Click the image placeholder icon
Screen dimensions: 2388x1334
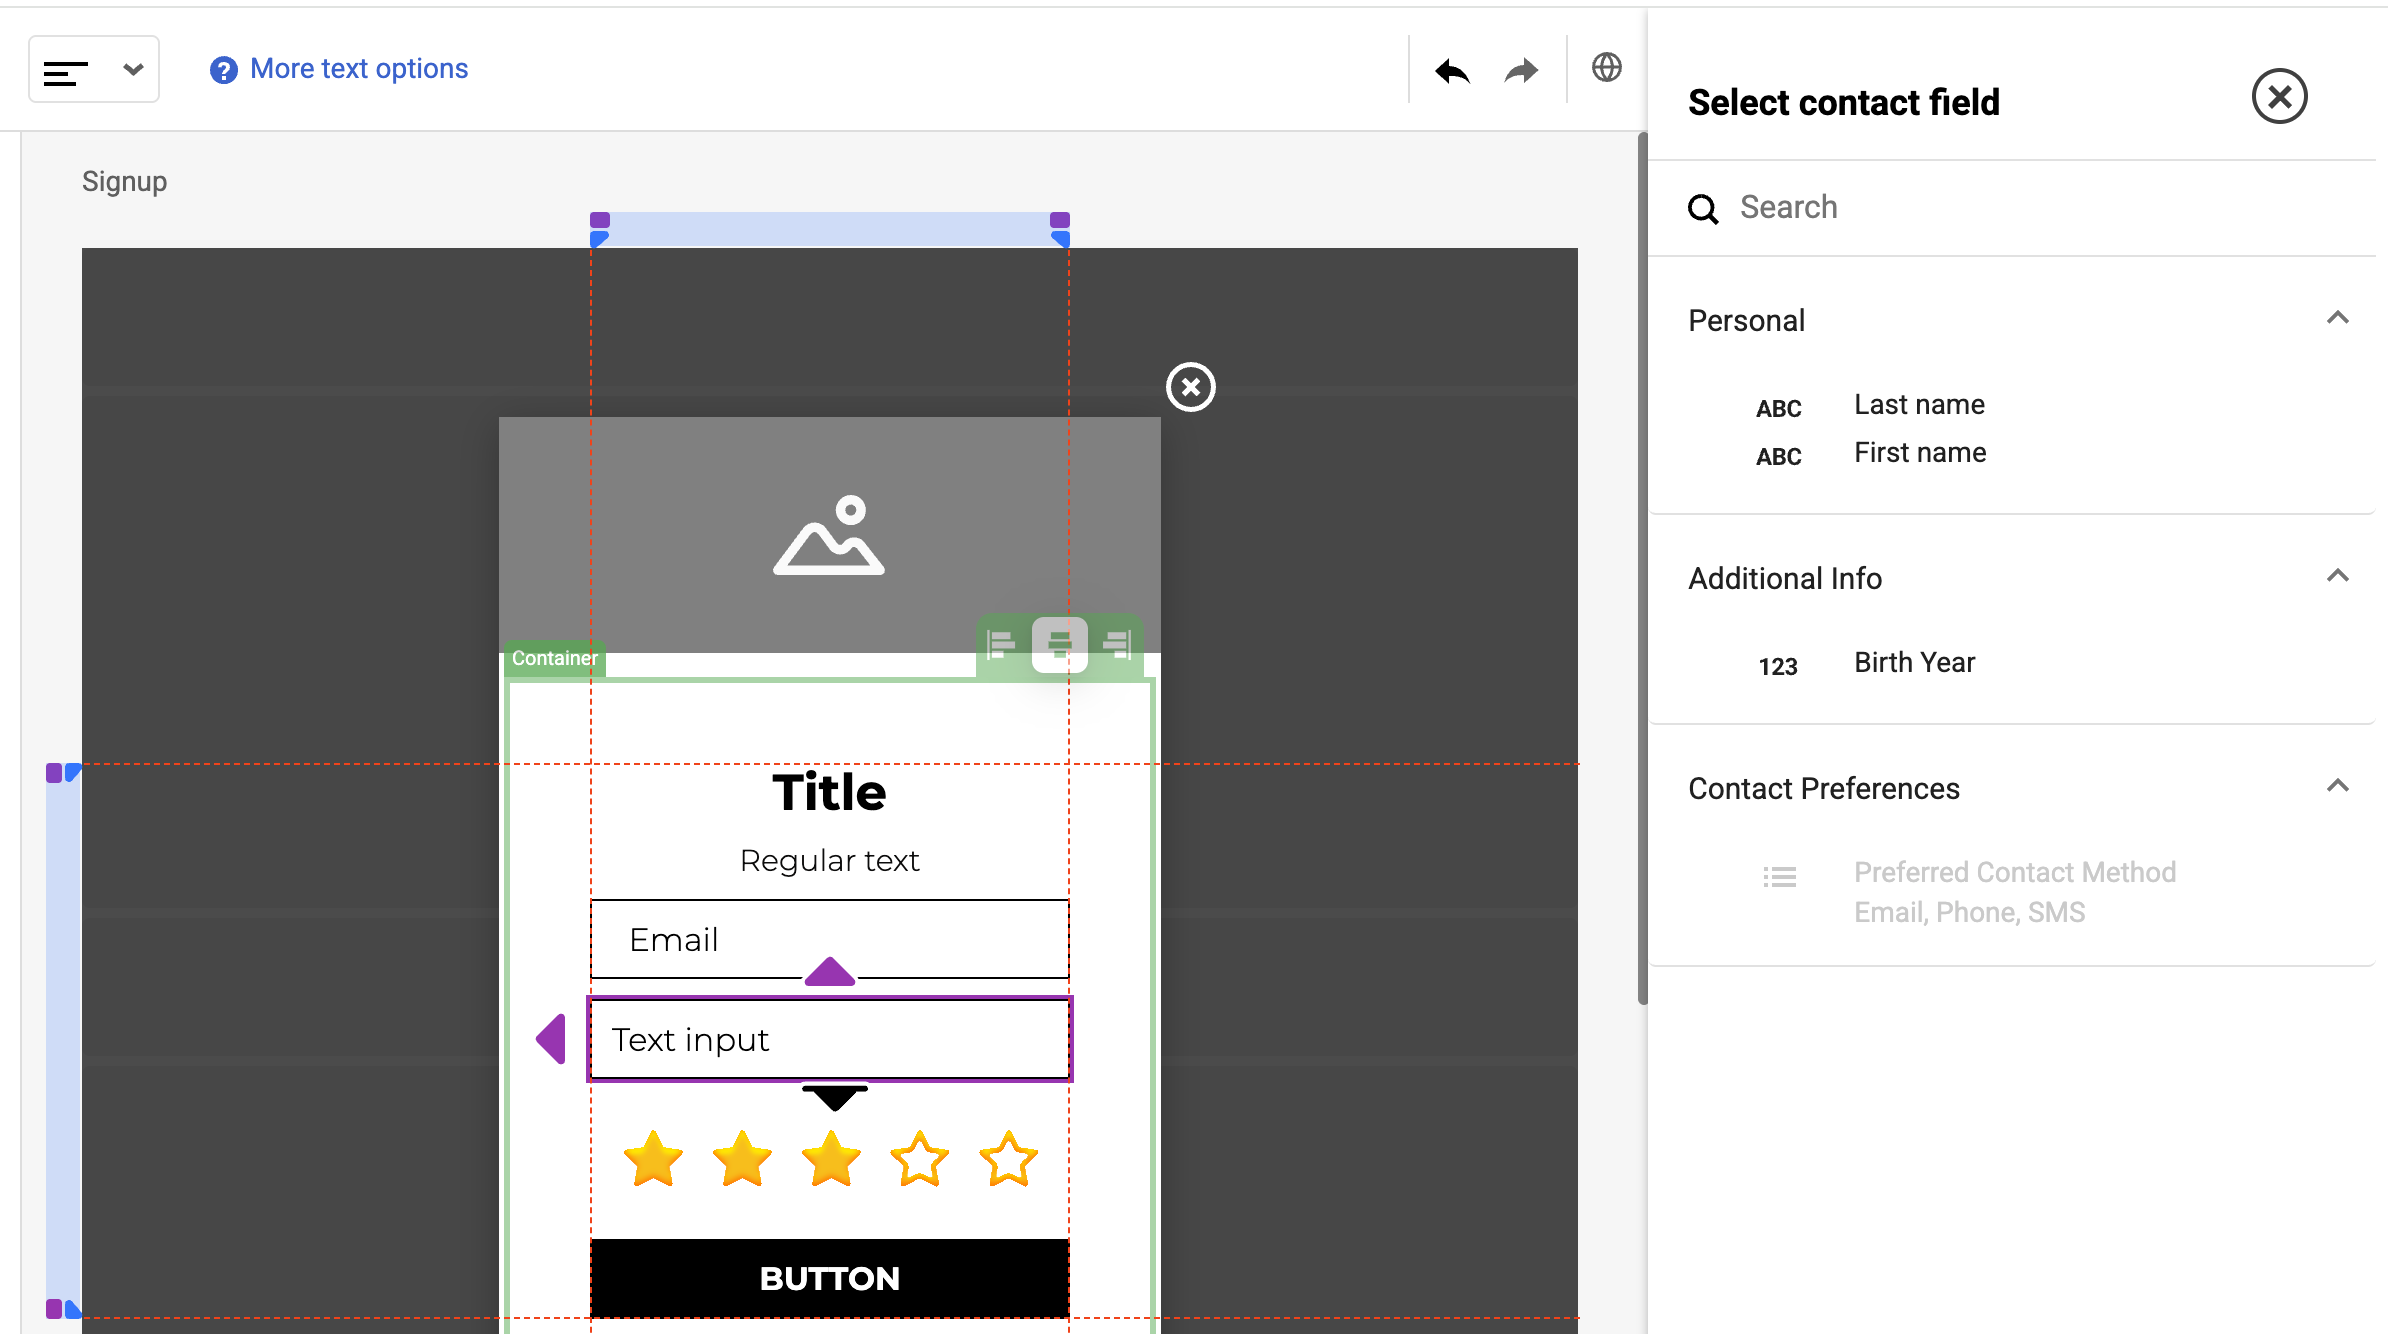pyautogui.click(x=829, y=536)
